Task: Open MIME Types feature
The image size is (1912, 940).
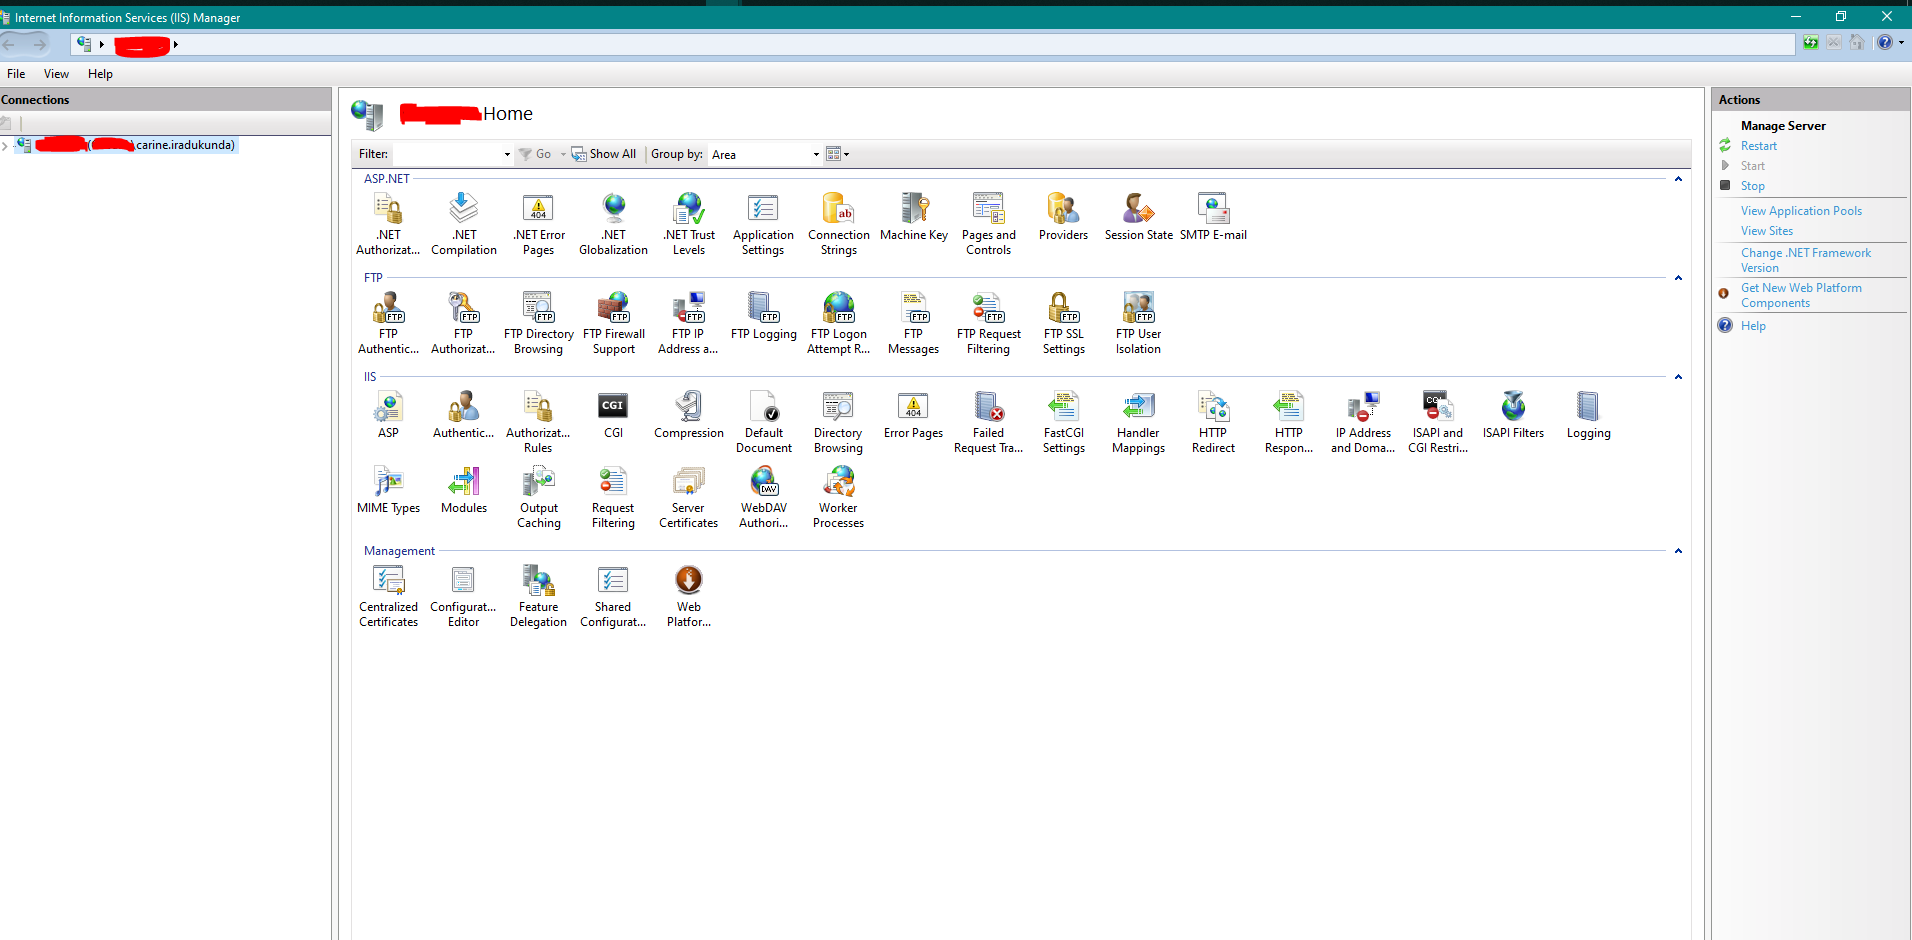Action: click(388, 490)
